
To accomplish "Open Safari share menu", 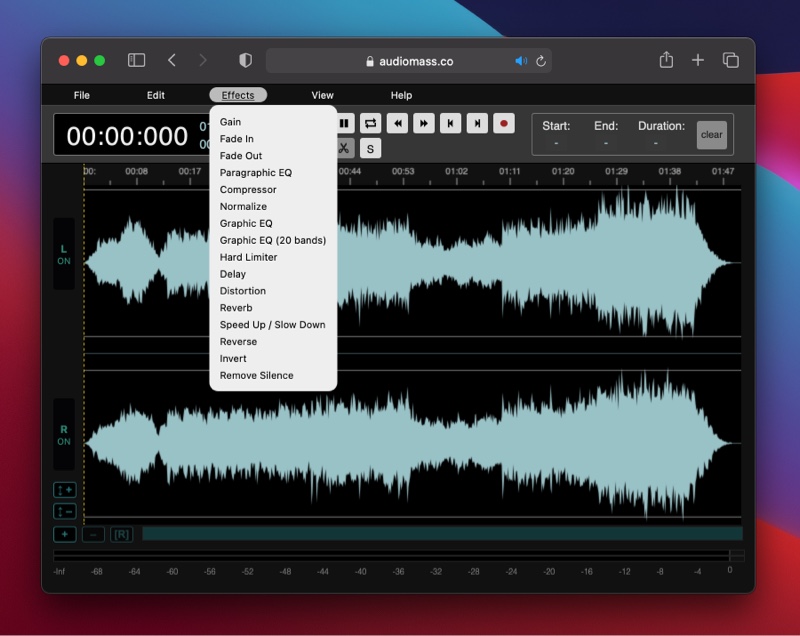I will click(666, 60).
